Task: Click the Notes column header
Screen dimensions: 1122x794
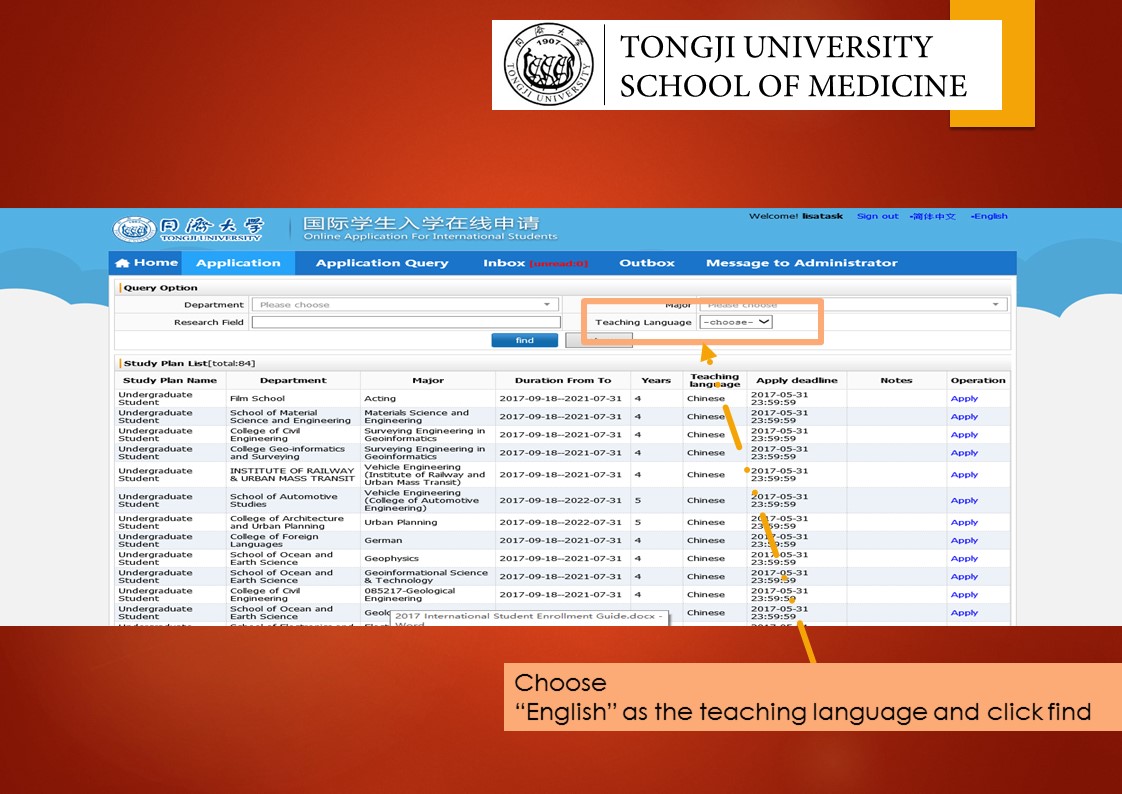Action: [x=896, y=381]
